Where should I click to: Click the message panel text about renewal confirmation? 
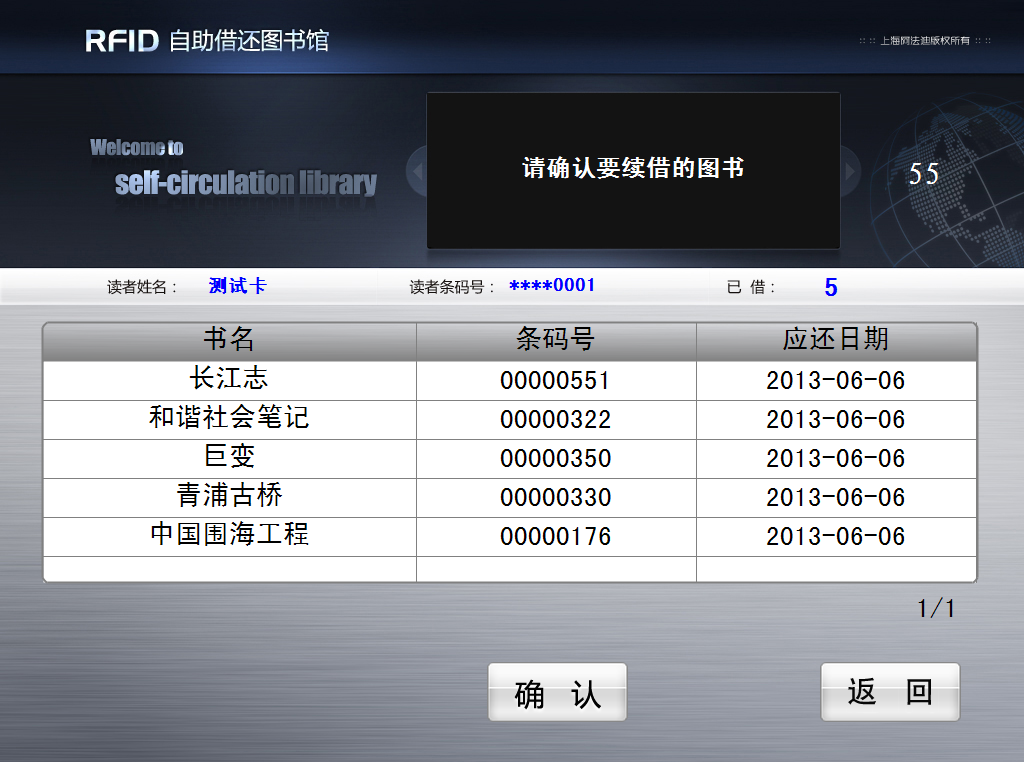point(633,168)
